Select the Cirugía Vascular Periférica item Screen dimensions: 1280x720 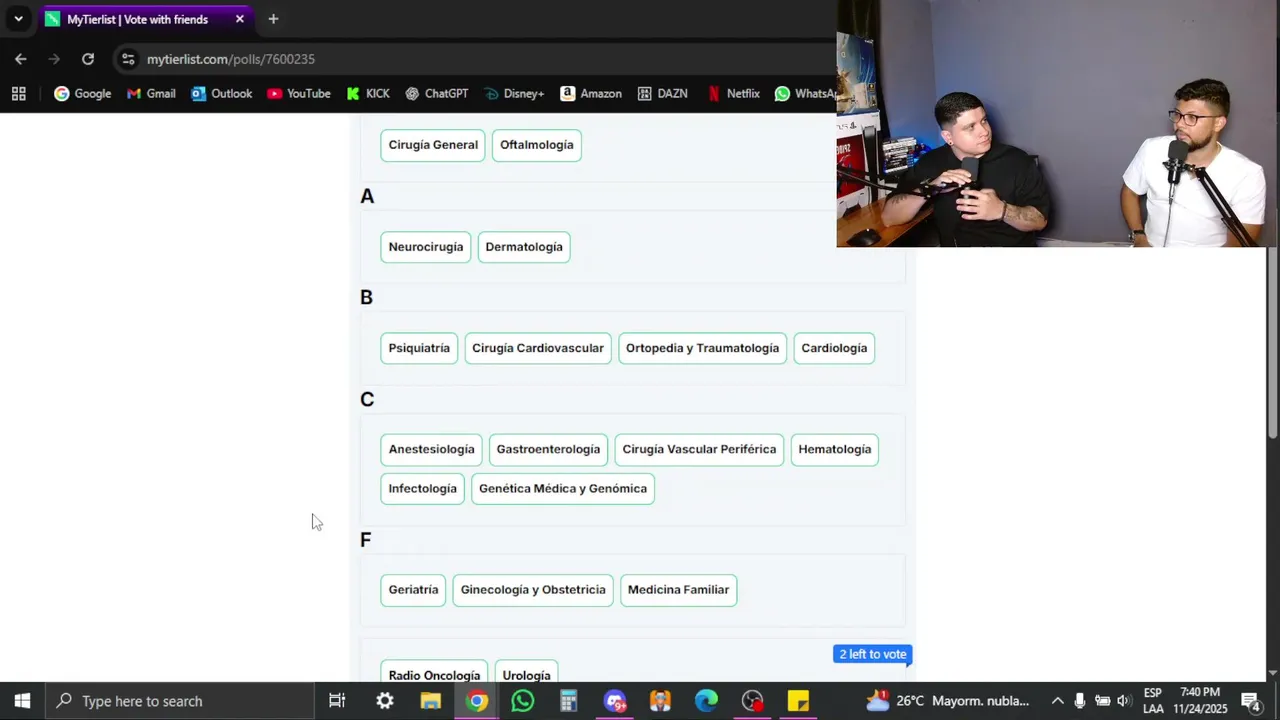click(699, 449)
